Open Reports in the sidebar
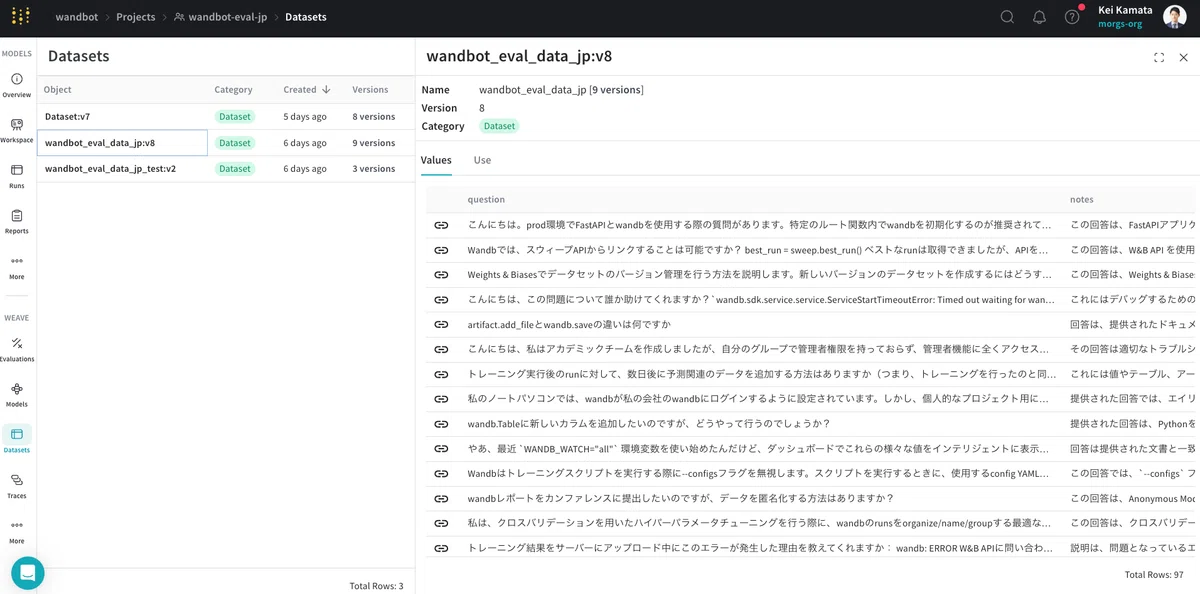 17,222
